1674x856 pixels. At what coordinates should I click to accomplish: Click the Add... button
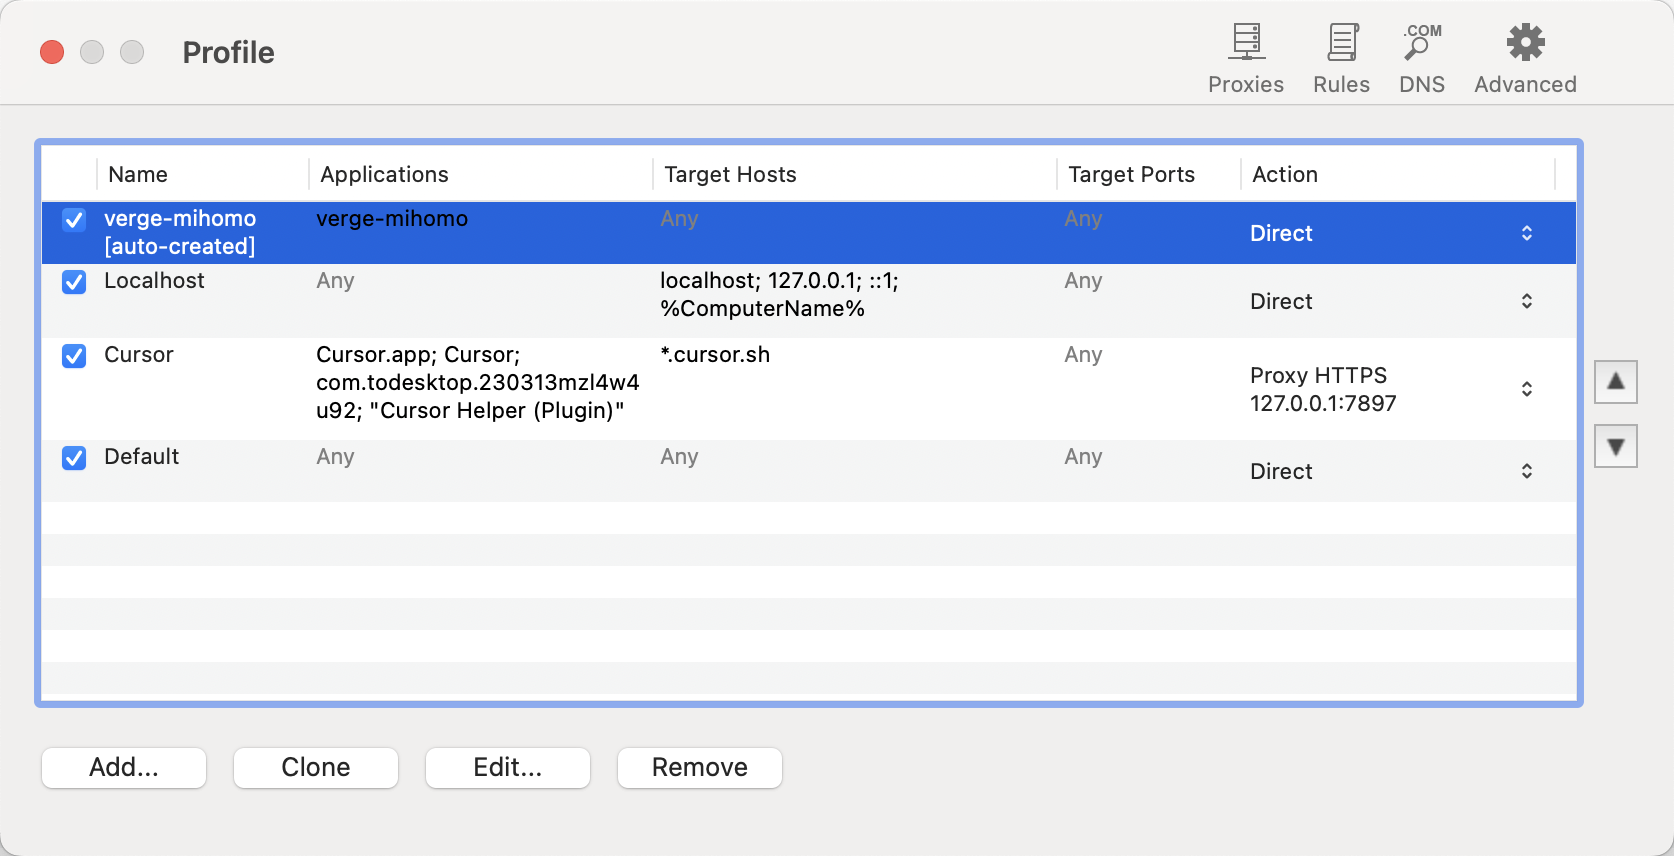pos(124,767)
